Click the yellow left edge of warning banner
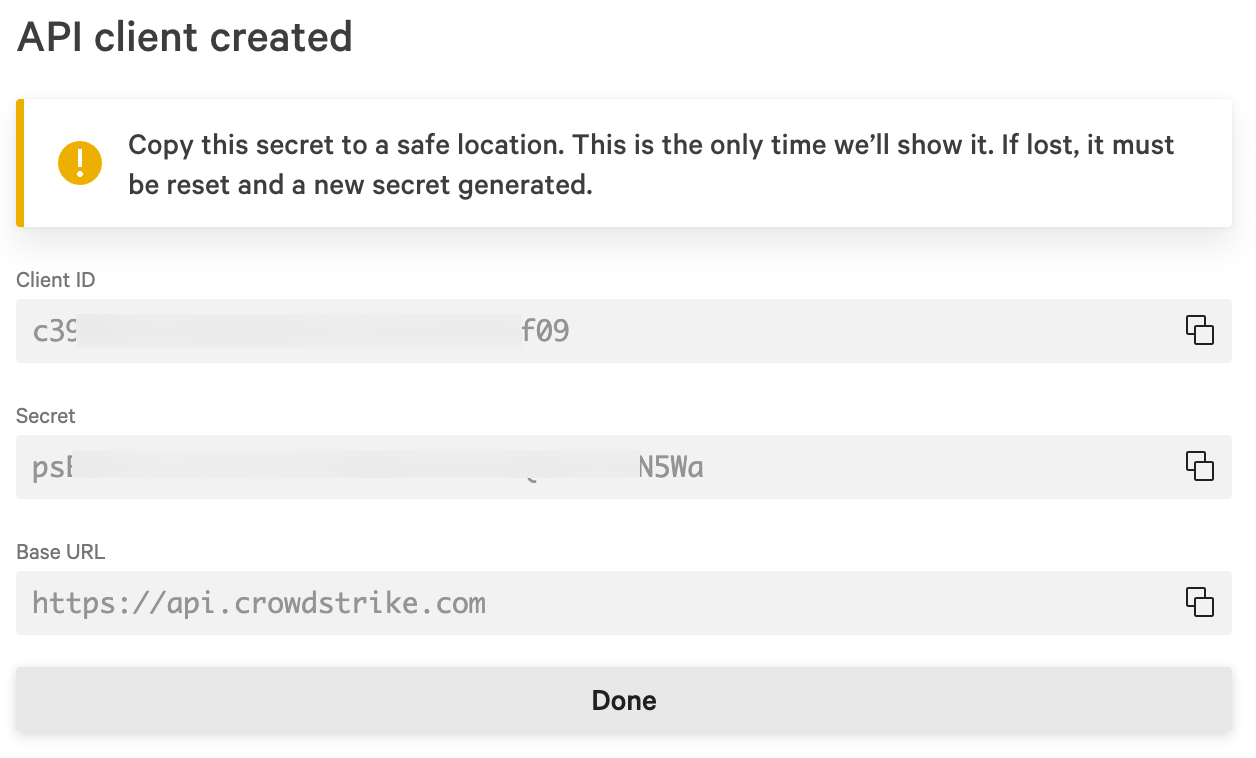Screen dimensions: 1256x758 pos(20,163)
